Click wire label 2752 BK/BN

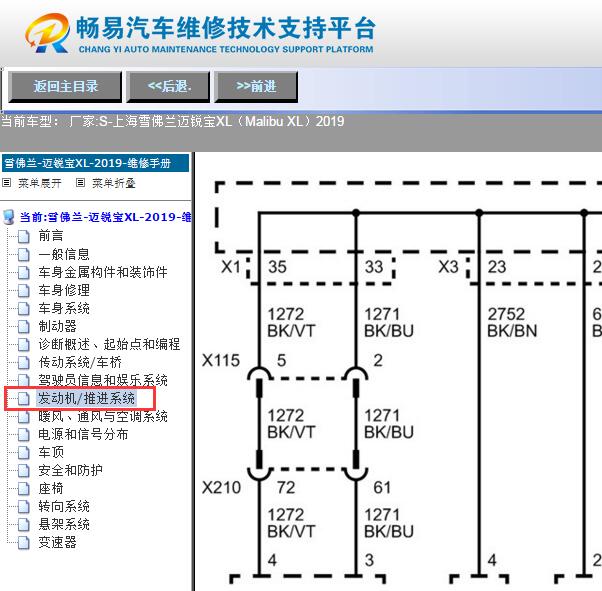point(512,323)
